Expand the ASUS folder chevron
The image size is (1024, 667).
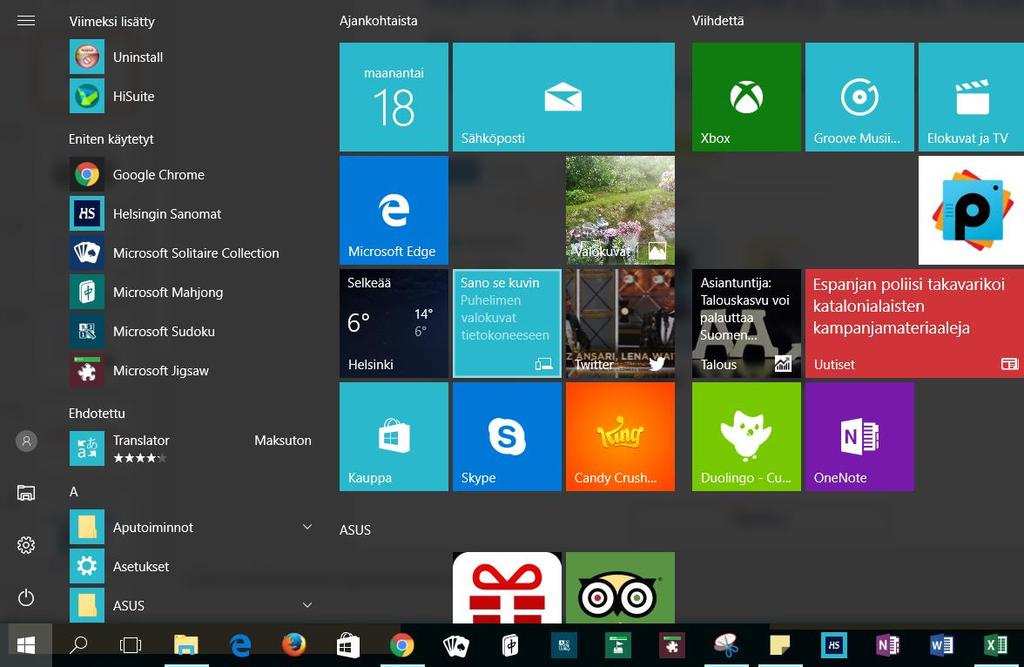coord(307,605)
